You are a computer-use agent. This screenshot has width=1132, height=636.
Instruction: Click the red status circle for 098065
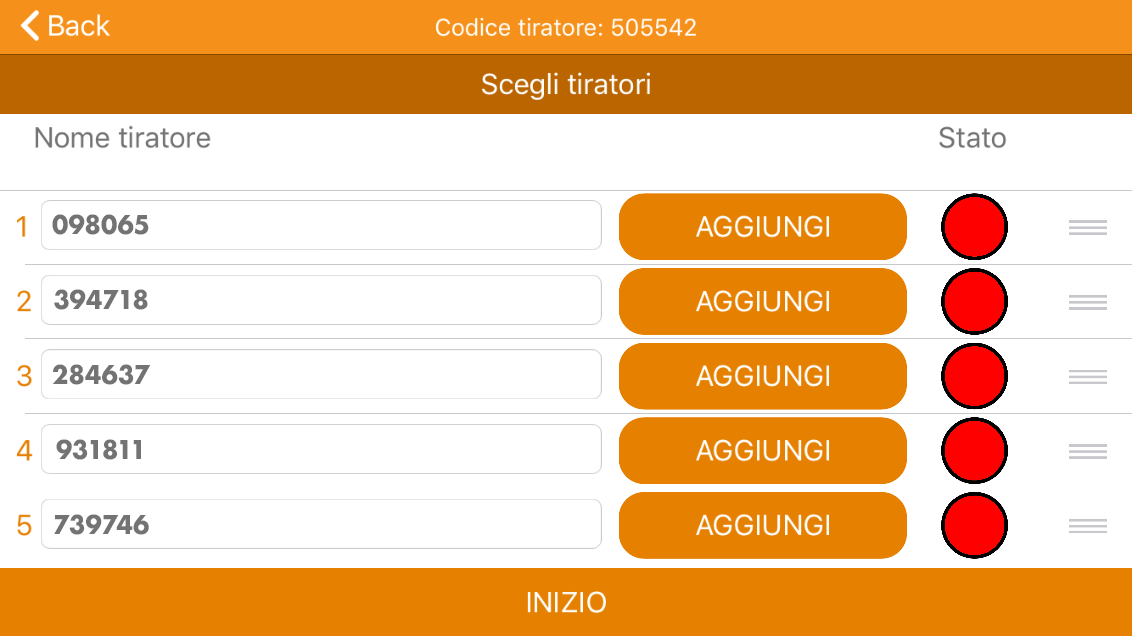tap(974, 227)
